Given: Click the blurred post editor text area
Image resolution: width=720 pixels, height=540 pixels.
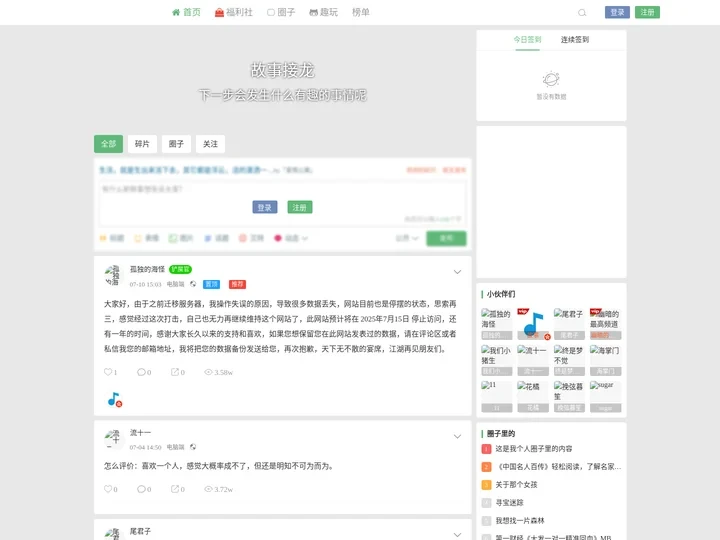Looking at the screenshot, I should (x=282, y=203).
